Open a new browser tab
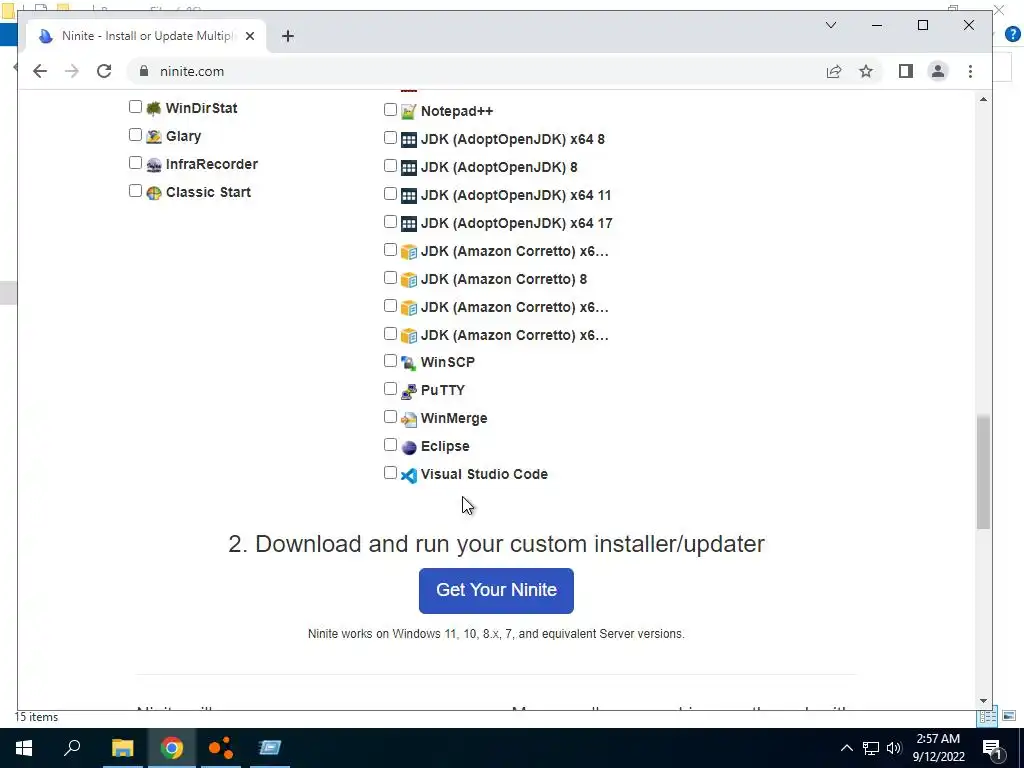The image size is (1024, 768). pos(288,36)
